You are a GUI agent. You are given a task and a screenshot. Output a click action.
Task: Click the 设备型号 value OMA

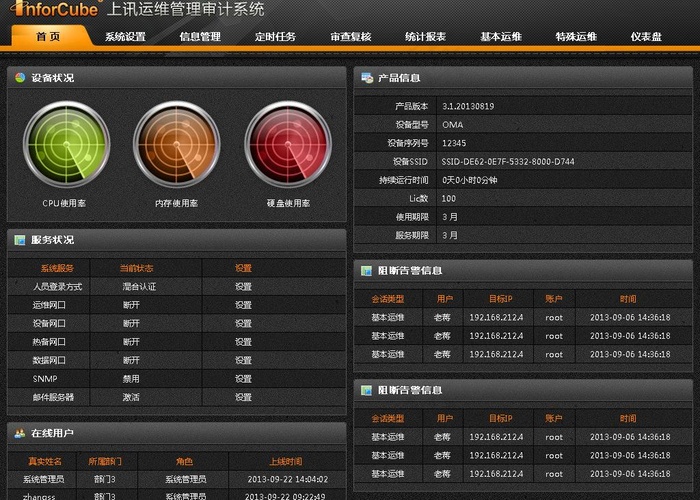453,125
